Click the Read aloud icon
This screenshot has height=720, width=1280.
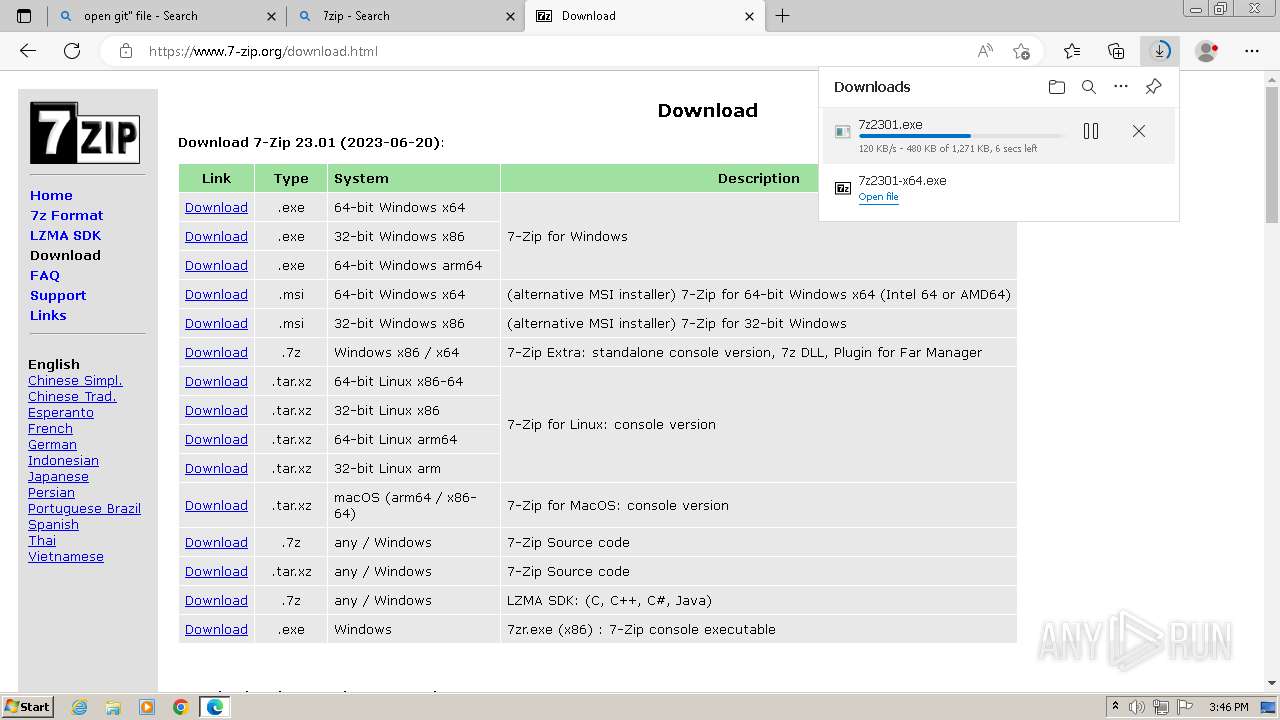coord(985,51)
